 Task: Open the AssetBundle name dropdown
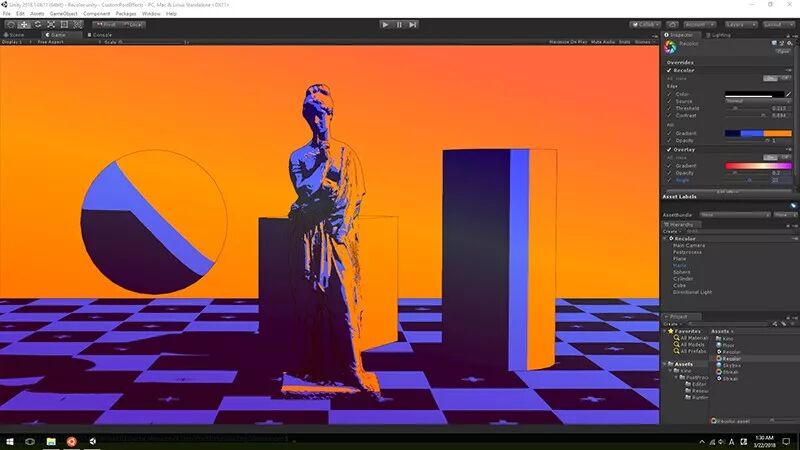pyautogui.click(x=735, y=215)
